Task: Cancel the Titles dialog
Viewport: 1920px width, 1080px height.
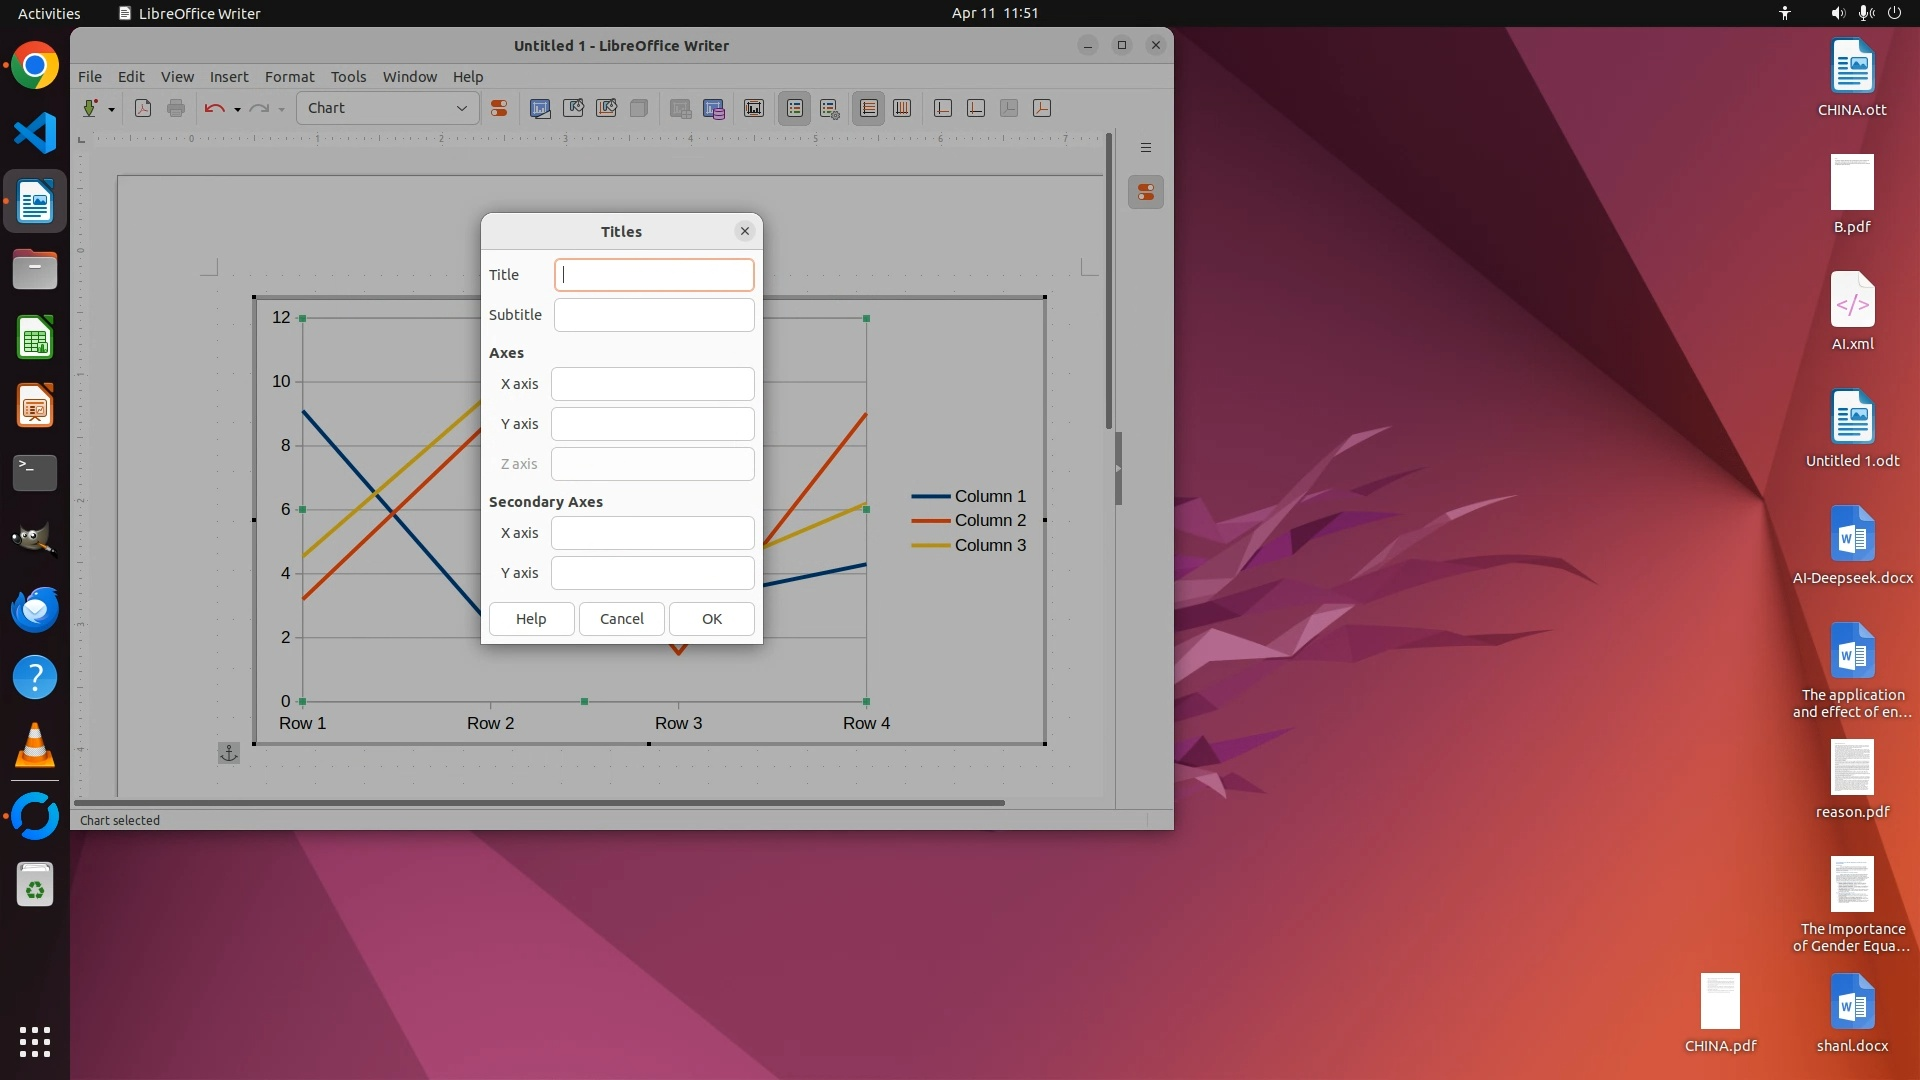Action: pyautogui.click(x=621, y=619)
